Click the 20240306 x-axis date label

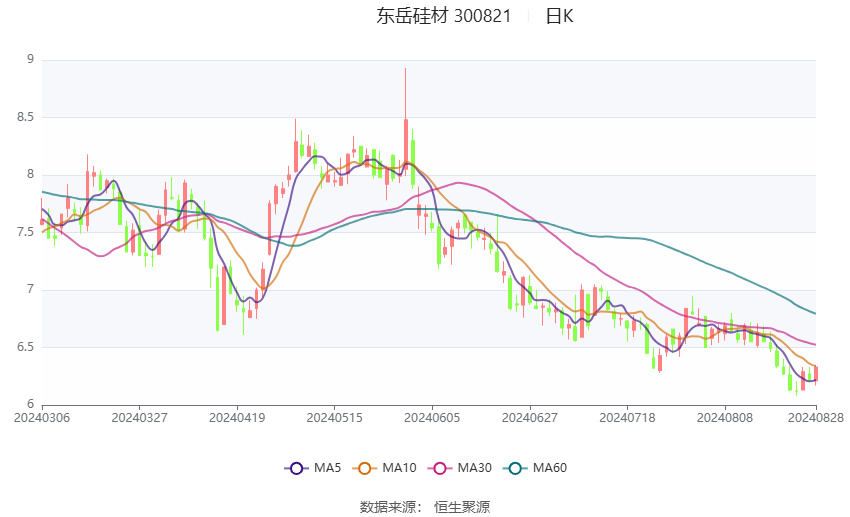[42, 418]
